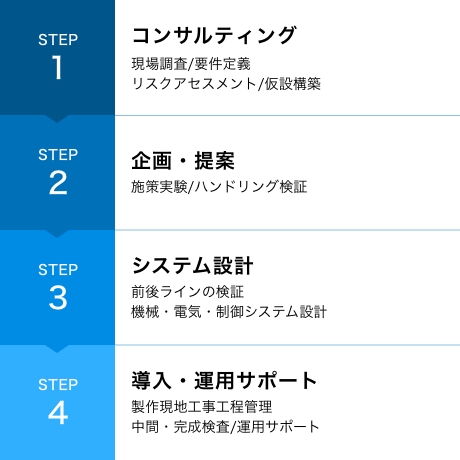Click the STEP 4 light blue block
460x460 pixels.
[x=57, y=402]
